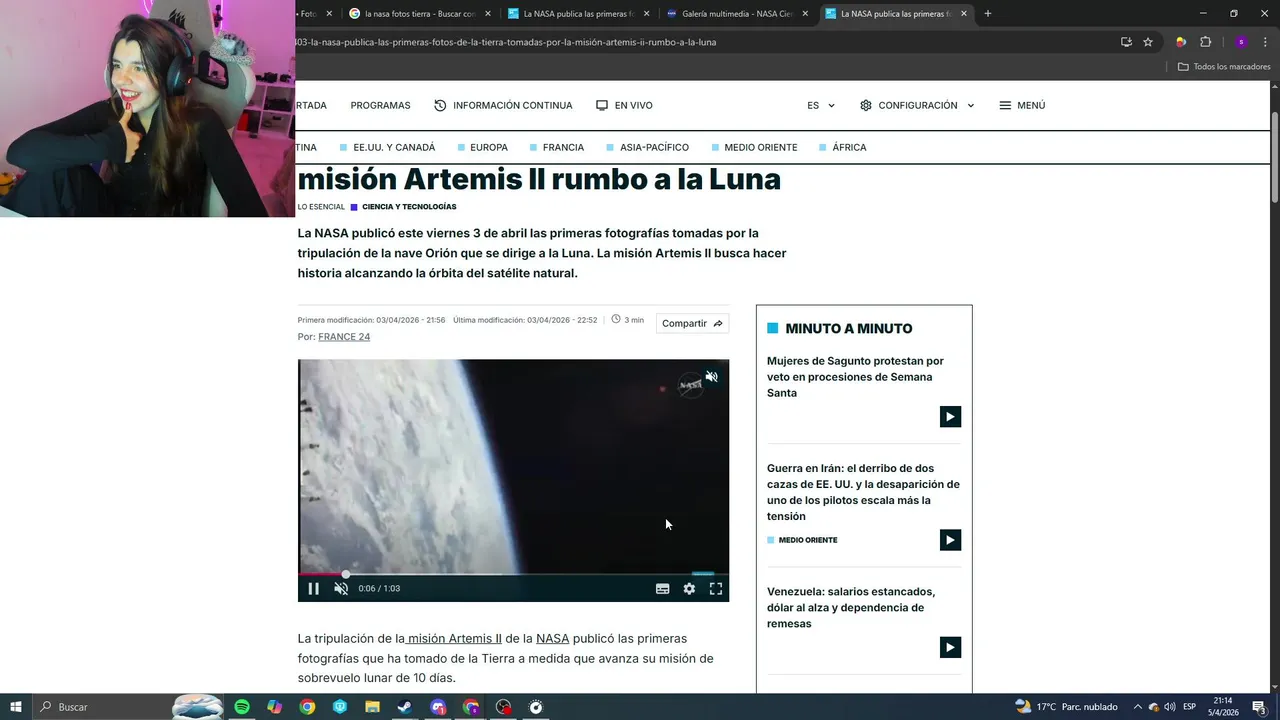Open Discord from the taskbar
1280x720 pixels.
pos(438,707)
